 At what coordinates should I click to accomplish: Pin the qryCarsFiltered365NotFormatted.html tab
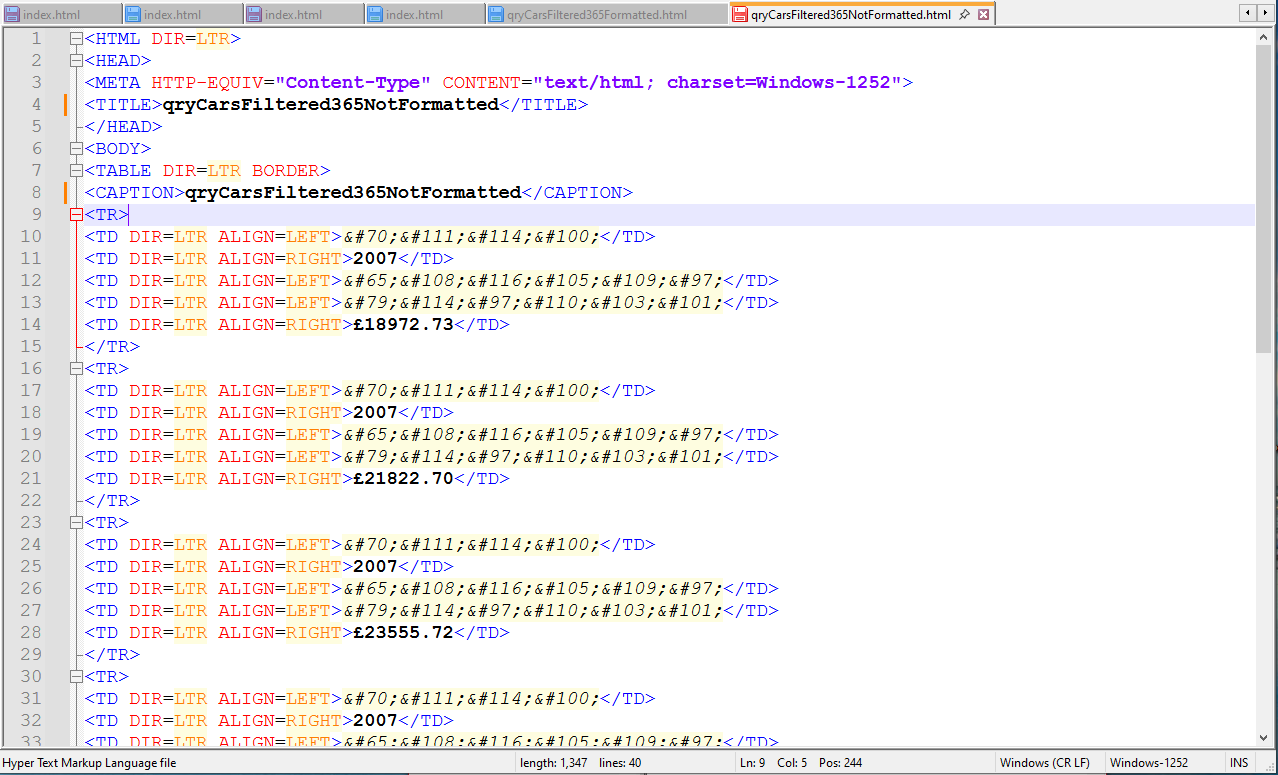[964, 15]
